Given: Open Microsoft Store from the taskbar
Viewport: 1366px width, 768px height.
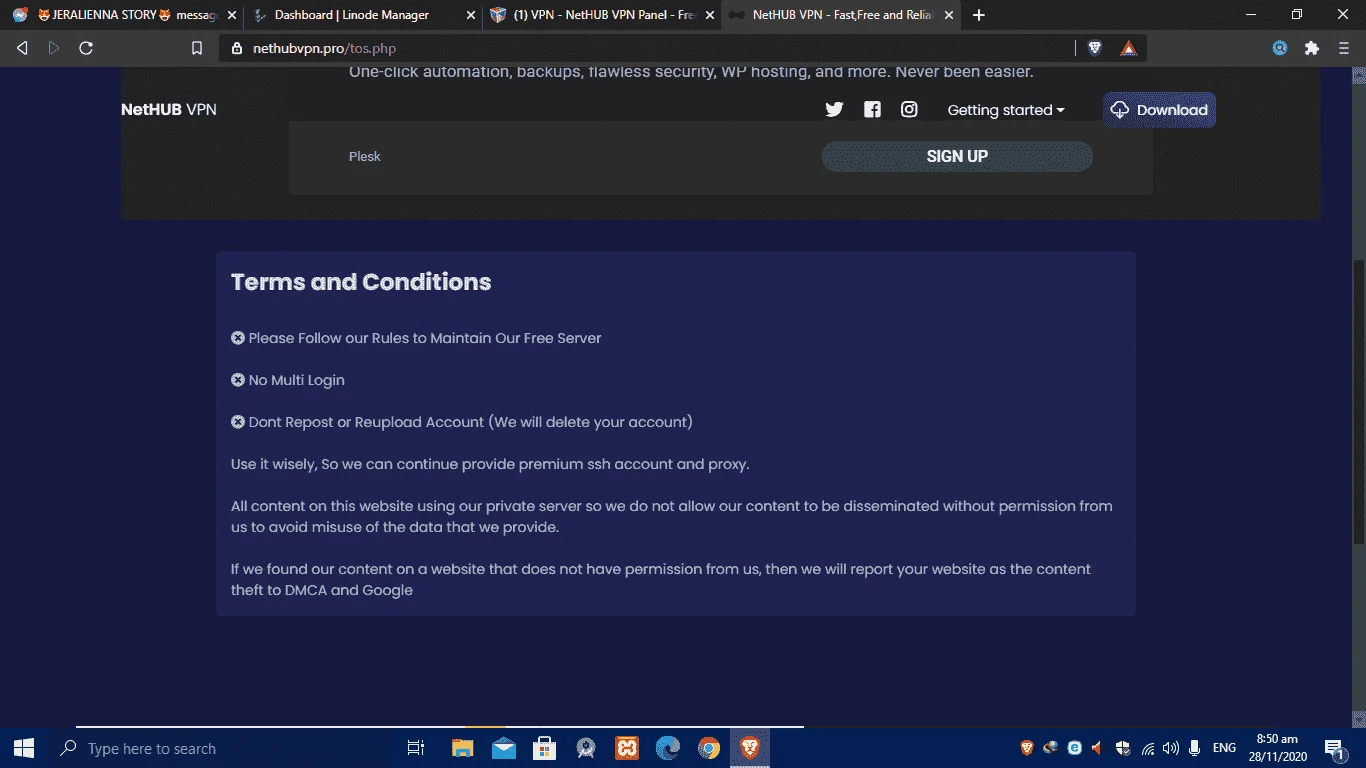Looking at the screenshot, I should tap(545, 748).
